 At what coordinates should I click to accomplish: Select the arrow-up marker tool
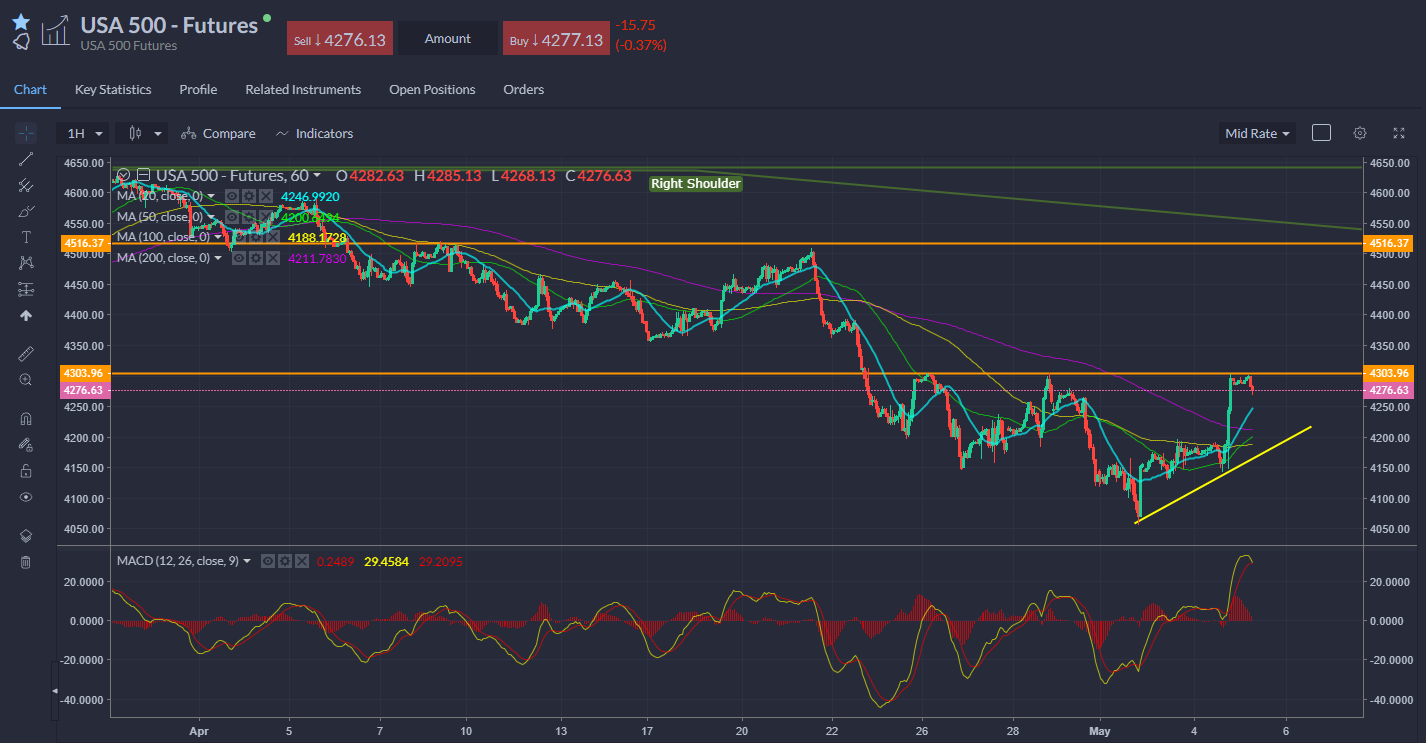(26, 315)
